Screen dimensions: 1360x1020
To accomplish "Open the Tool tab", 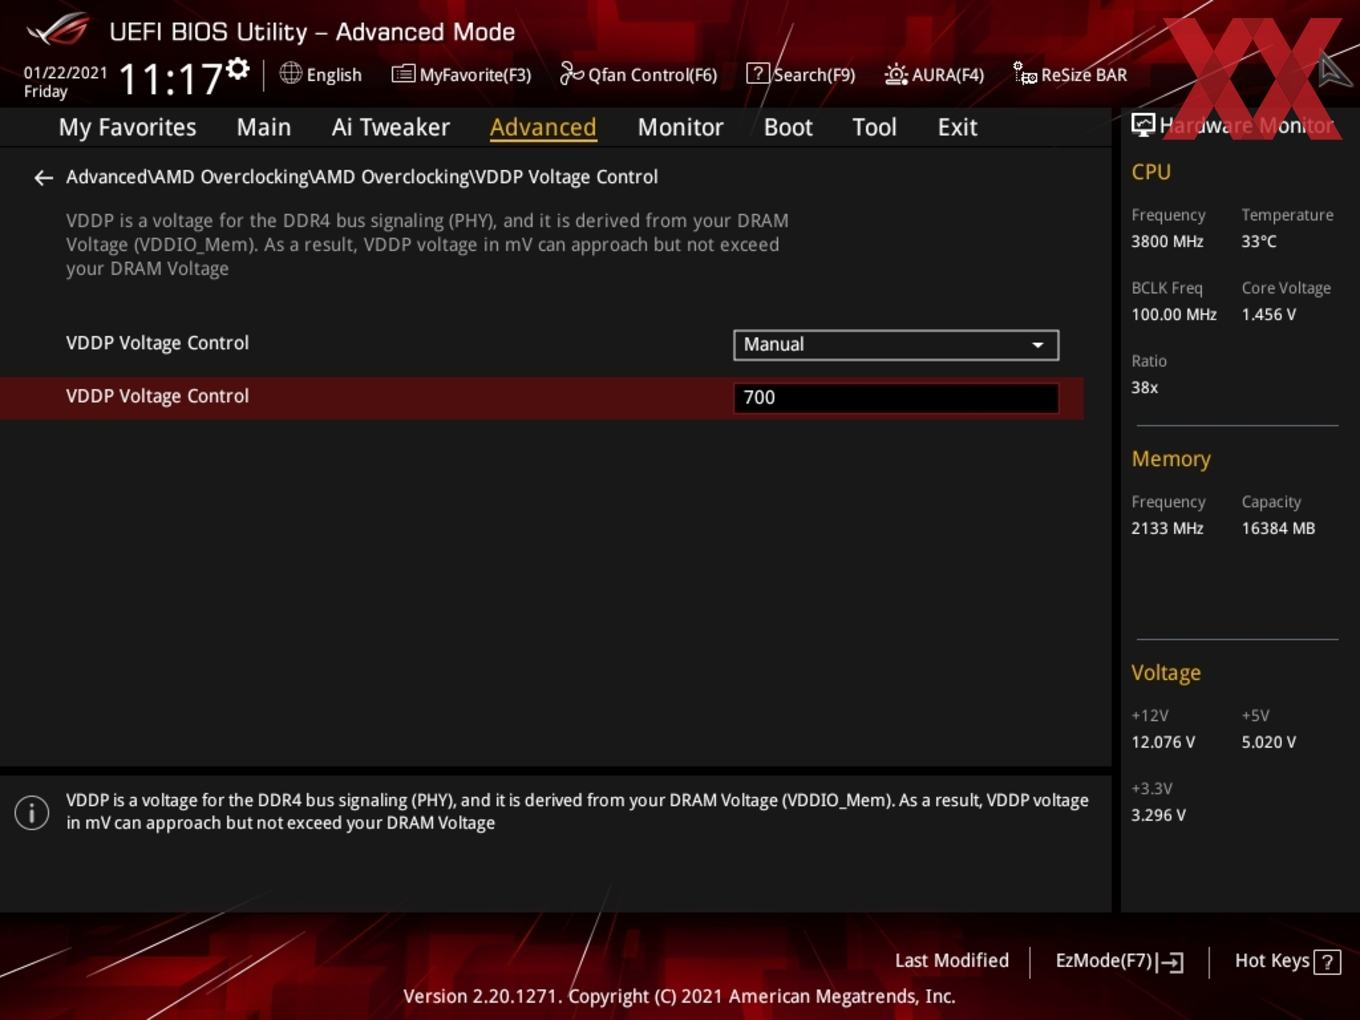I will pyautogui.click(x=874, y=128).
